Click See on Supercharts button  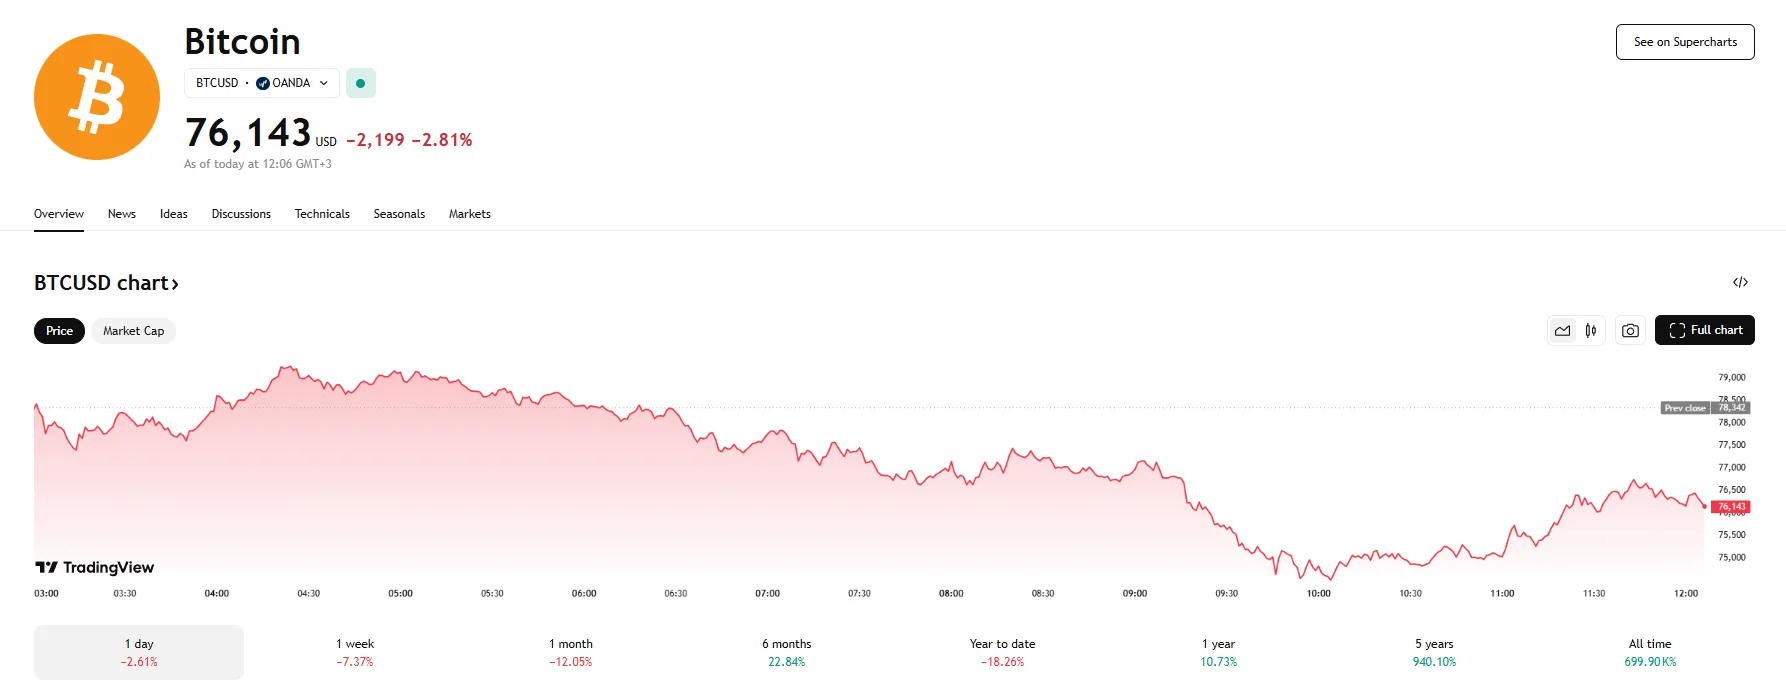(x=1685, y=42)
